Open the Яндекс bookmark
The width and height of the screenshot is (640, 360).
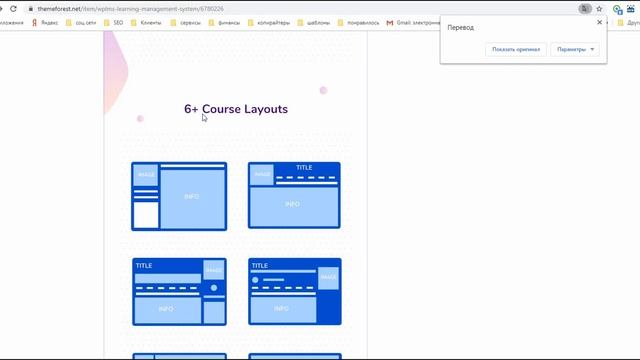tap(45, 23)
